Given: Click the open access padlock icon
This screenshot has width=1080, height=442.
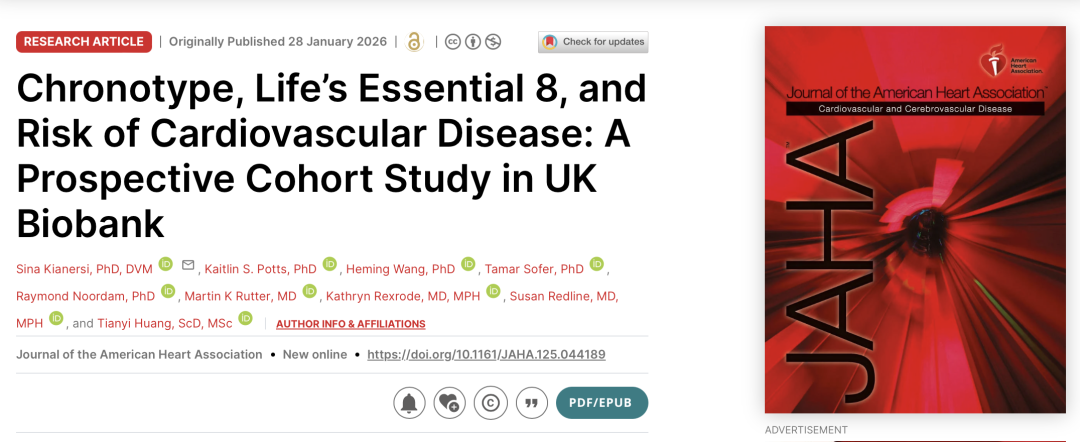Looking at the screenshot, I should click(x=414, y=42).
